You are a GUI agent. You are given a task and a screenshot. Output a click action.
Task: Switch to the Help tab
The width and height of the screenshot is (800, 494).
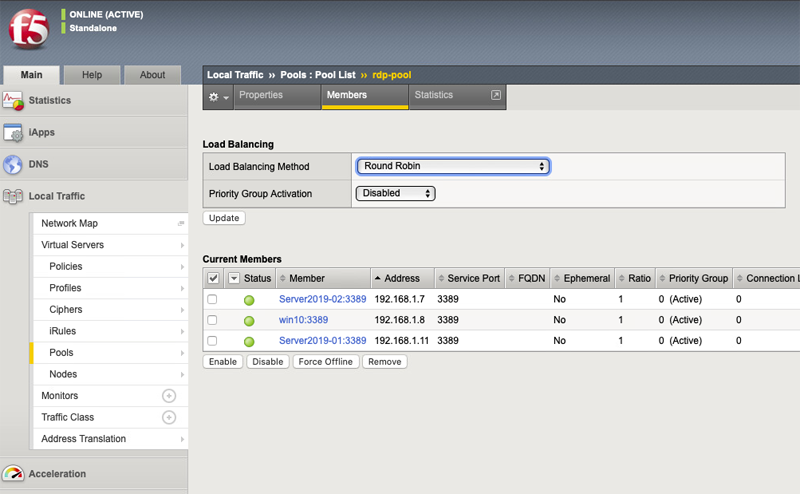pos(92,75)
